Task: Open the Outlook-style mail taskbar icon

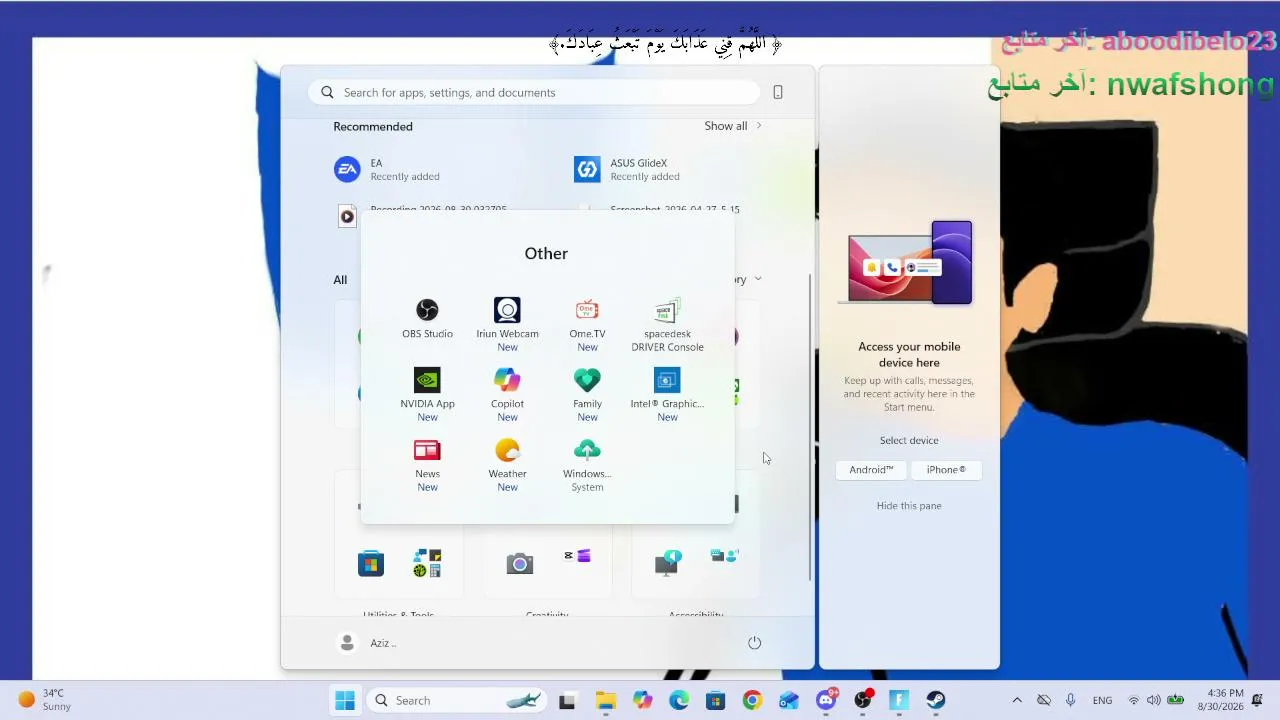Action: point(789,700)
